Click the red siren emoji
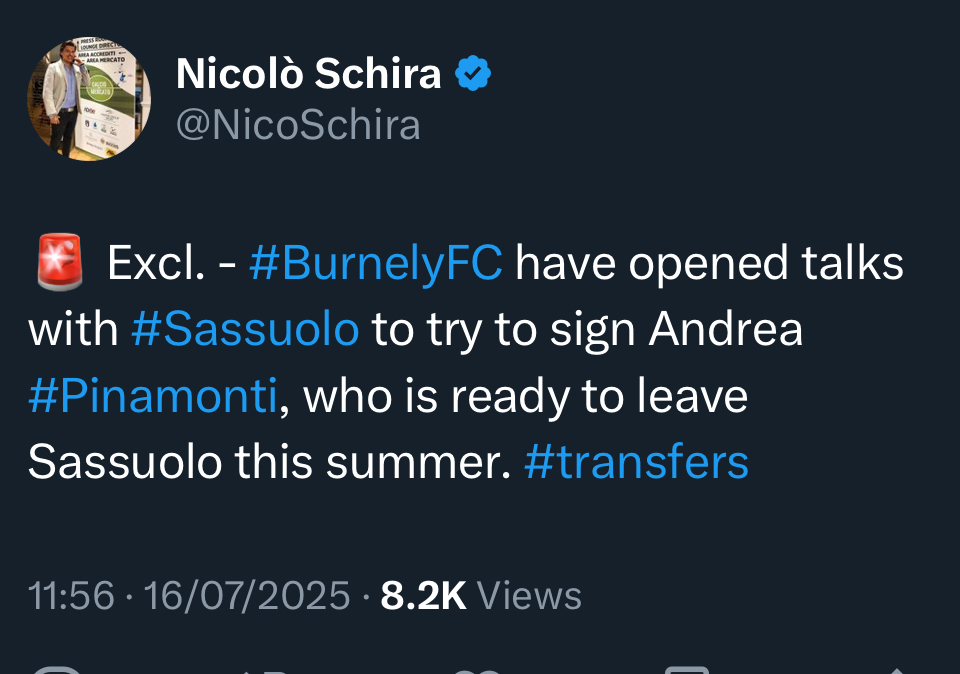The width and height of the screenshot is (960, 674). point(59,264)
